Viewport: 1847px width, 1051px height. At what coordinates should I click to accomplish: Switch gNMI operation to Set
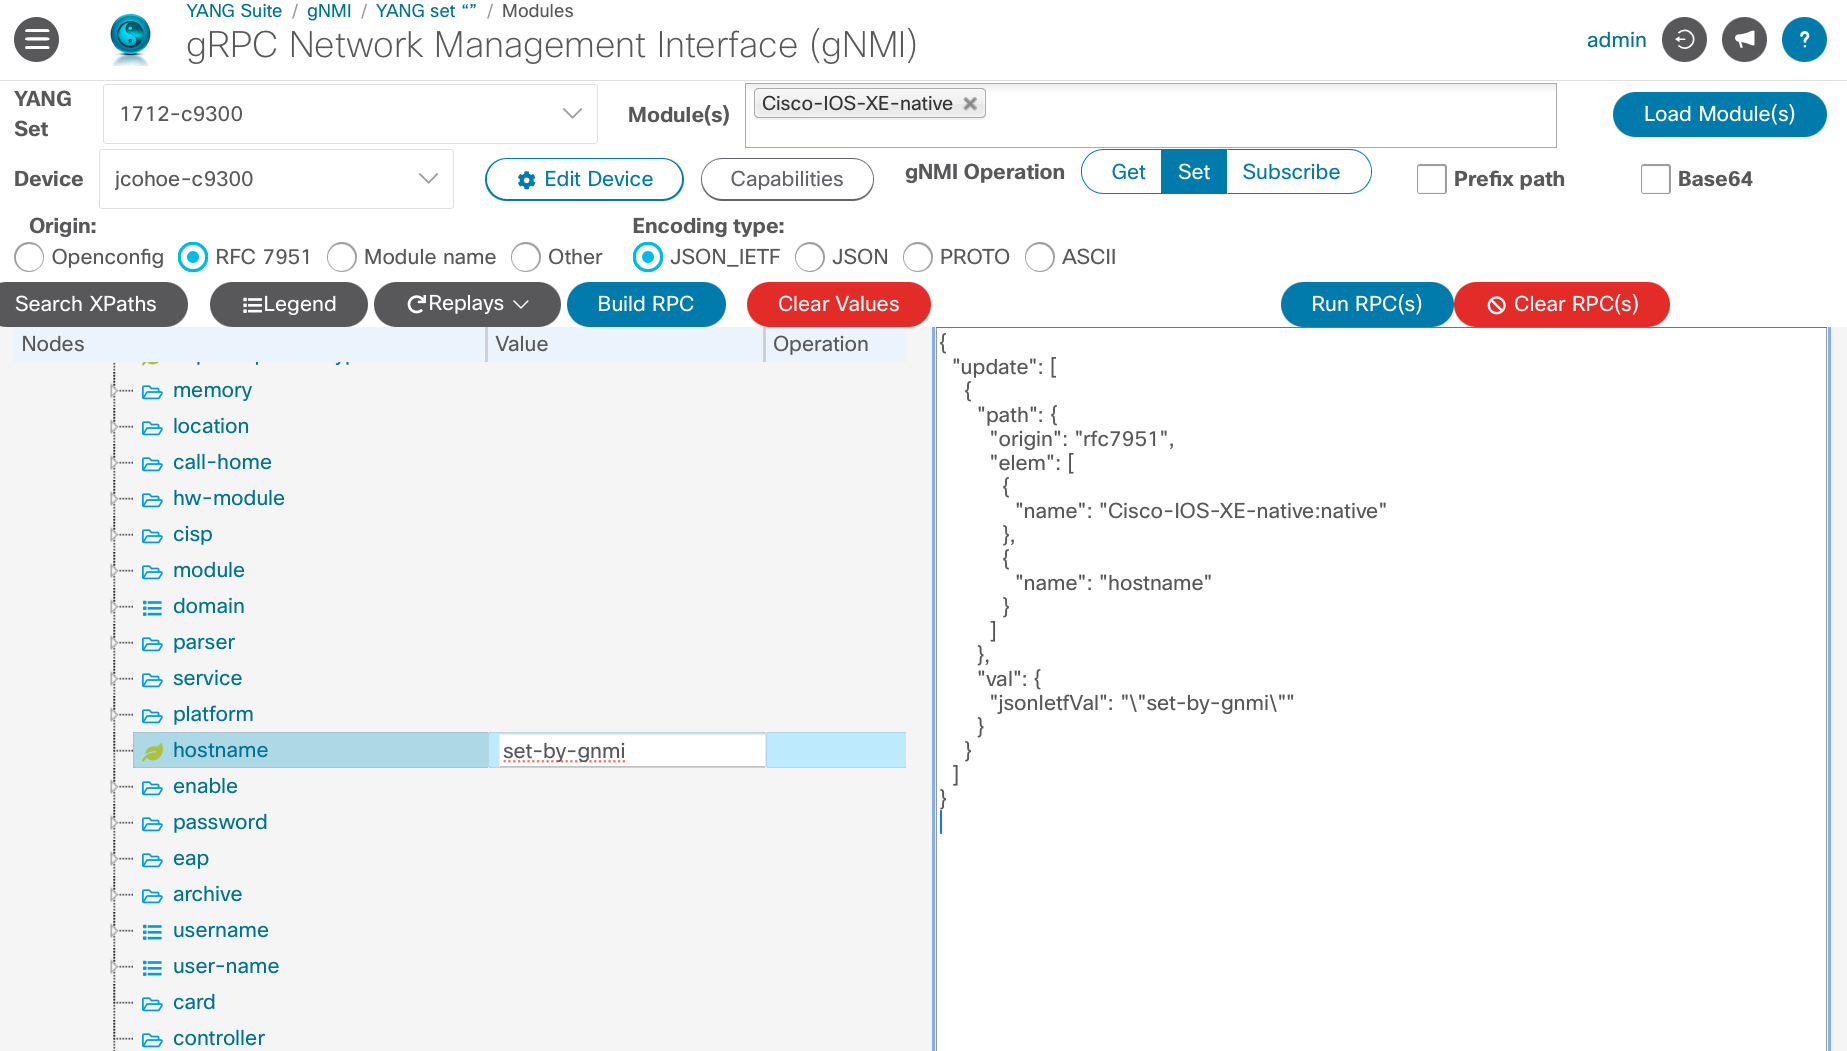click(1194, 172)
